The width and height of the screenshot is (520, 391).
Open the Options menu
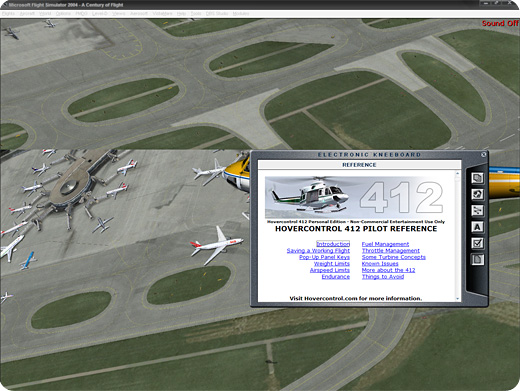[x=63, y=14]
